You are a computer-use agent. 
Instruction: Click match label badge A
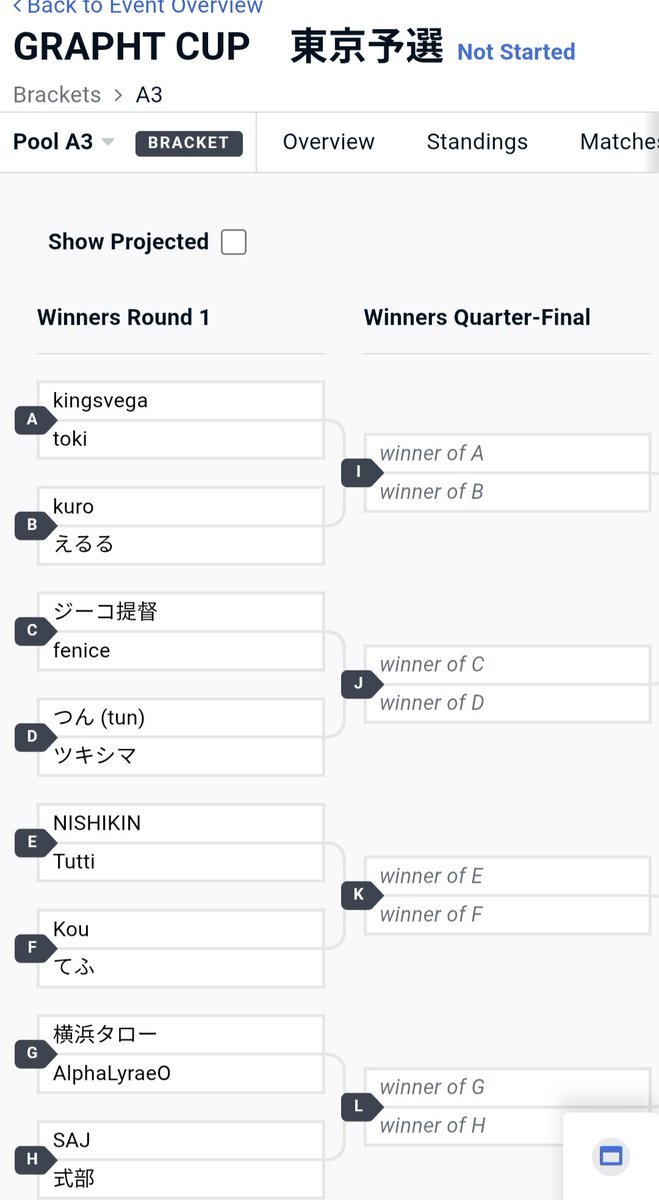pyautogui.click(x=35, y=419)
